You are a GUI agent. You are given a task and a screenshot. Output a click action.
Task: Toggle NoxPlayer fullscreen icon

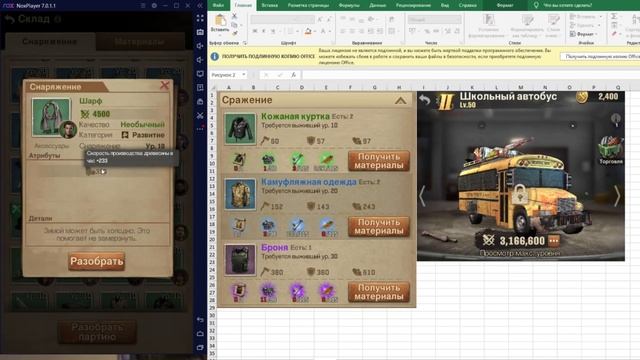click(x=200, y=18)
